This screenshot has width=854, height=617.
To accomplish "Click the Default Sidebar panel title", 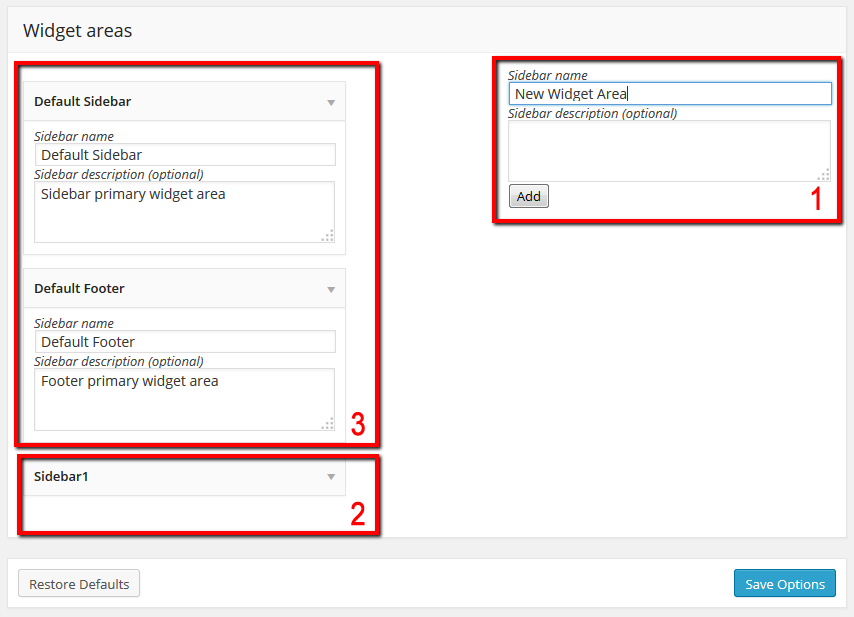I will click(83, 102).
